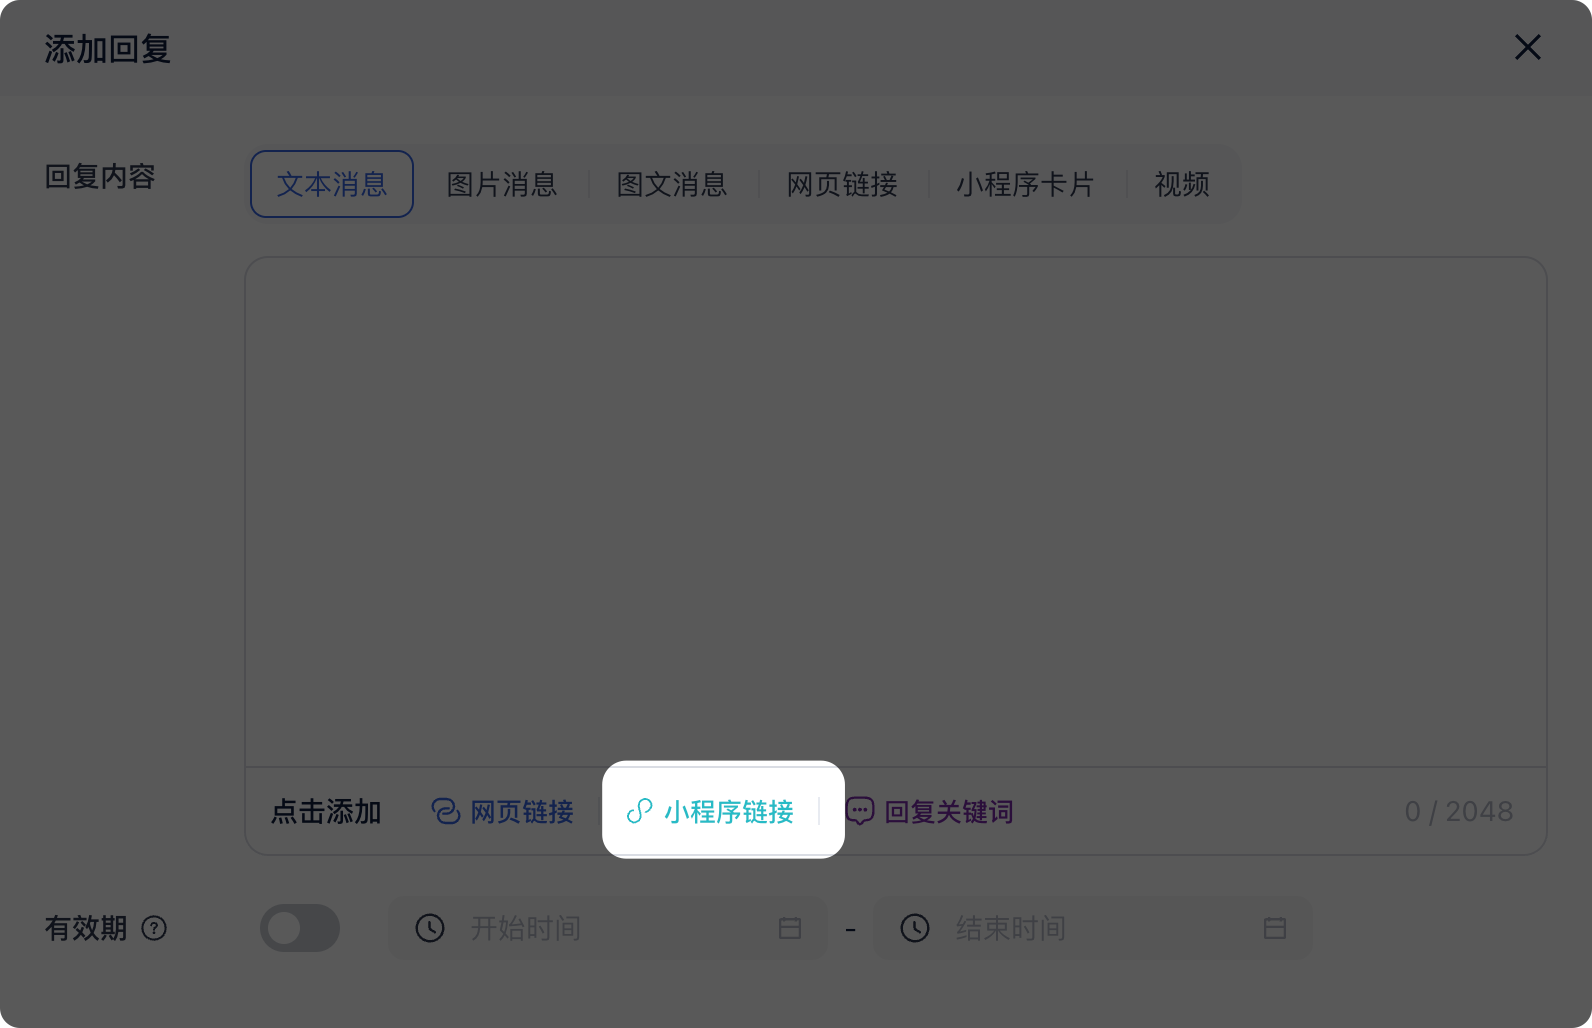The image size is (1592, 1028).
Task: Open the calendar picker for 结束时间
Action: [x=1275, y=928]
